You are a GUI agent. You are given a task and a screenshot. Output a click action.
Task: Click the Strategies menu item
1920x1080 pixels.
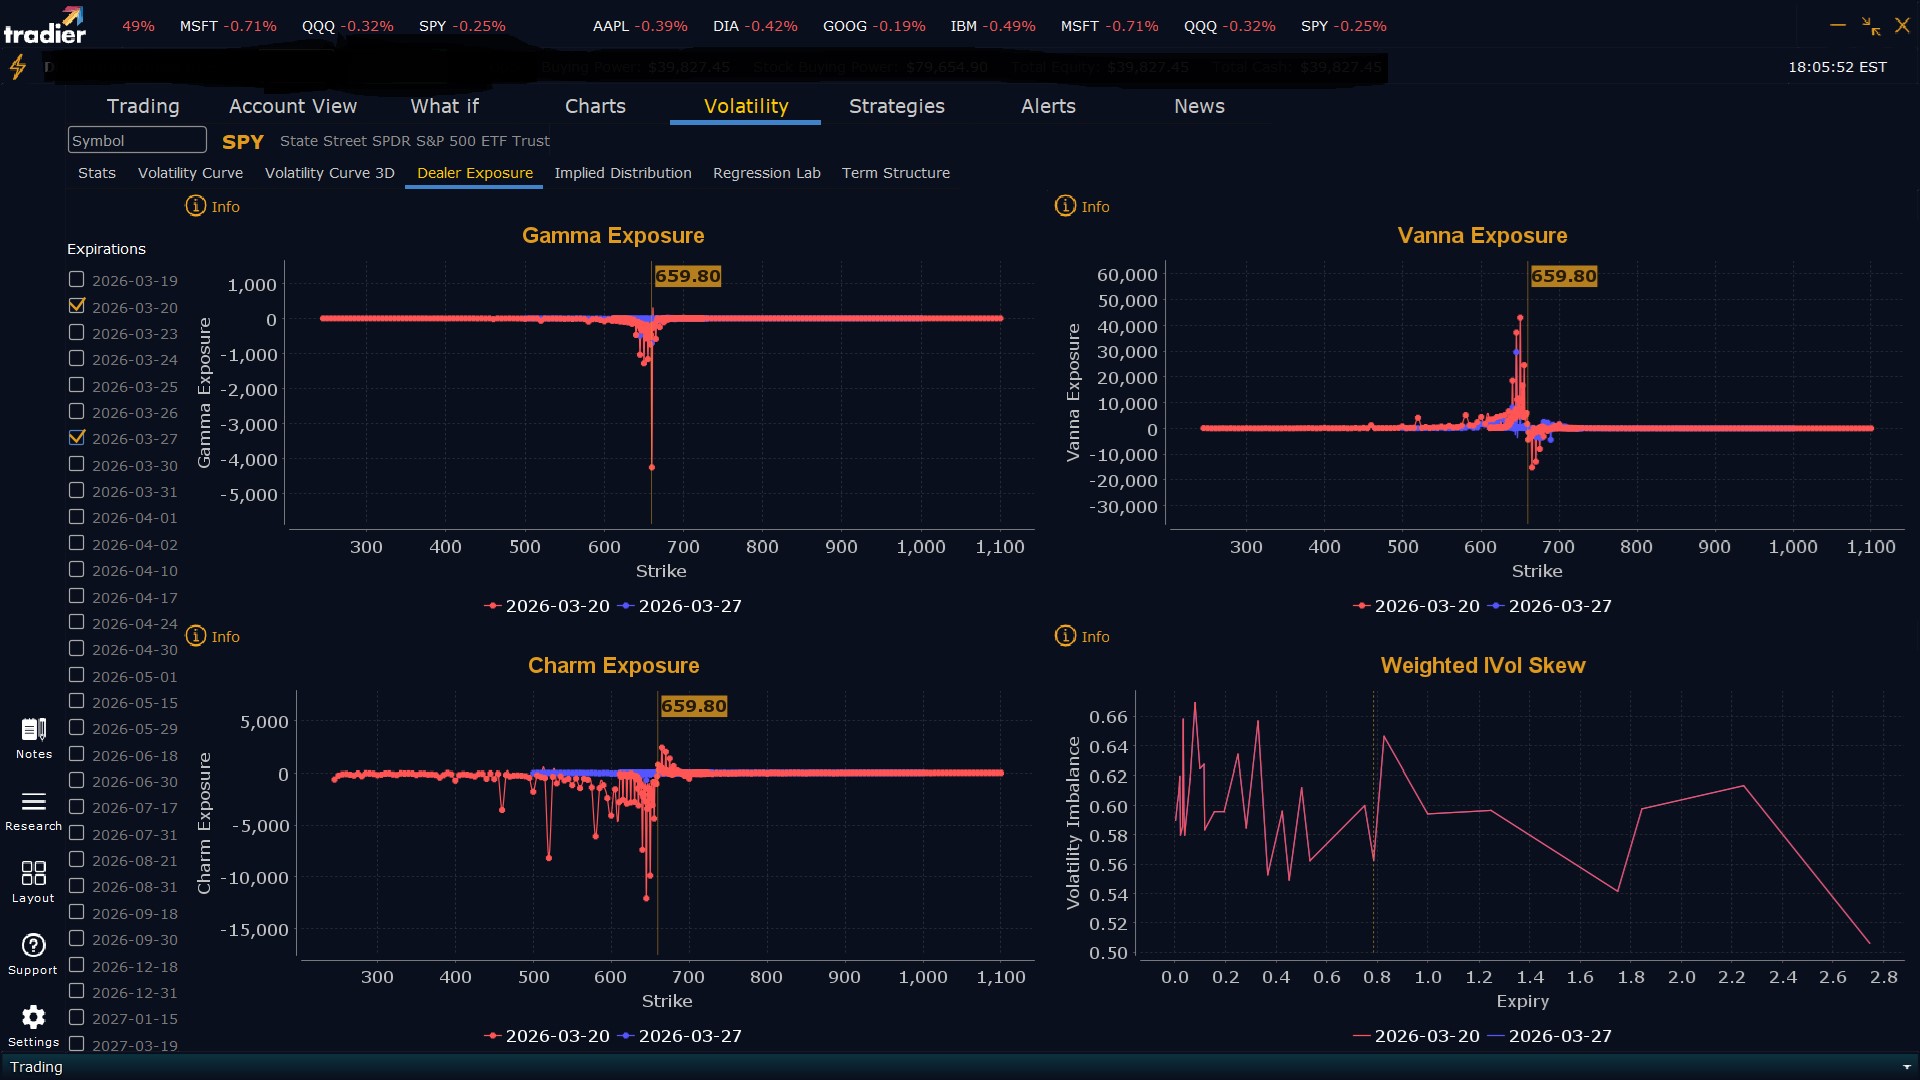(896, 106)
